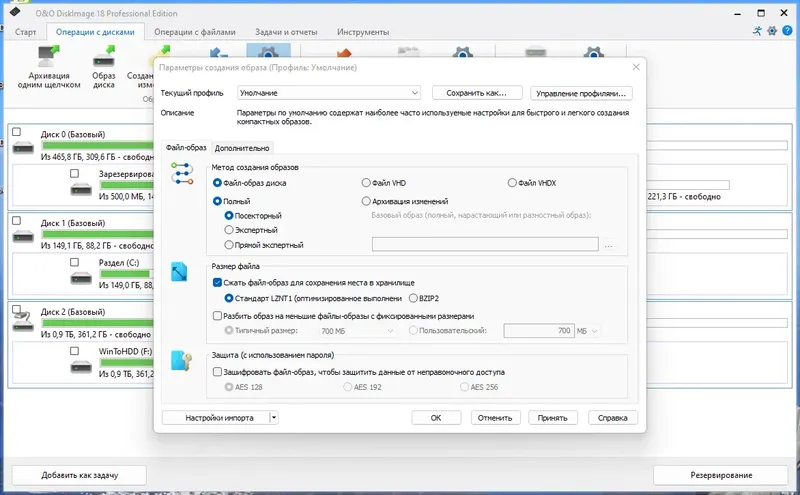Click the running man icon in top-right corner
Screen dimensions: 800x495
click(x=757, y=31)
